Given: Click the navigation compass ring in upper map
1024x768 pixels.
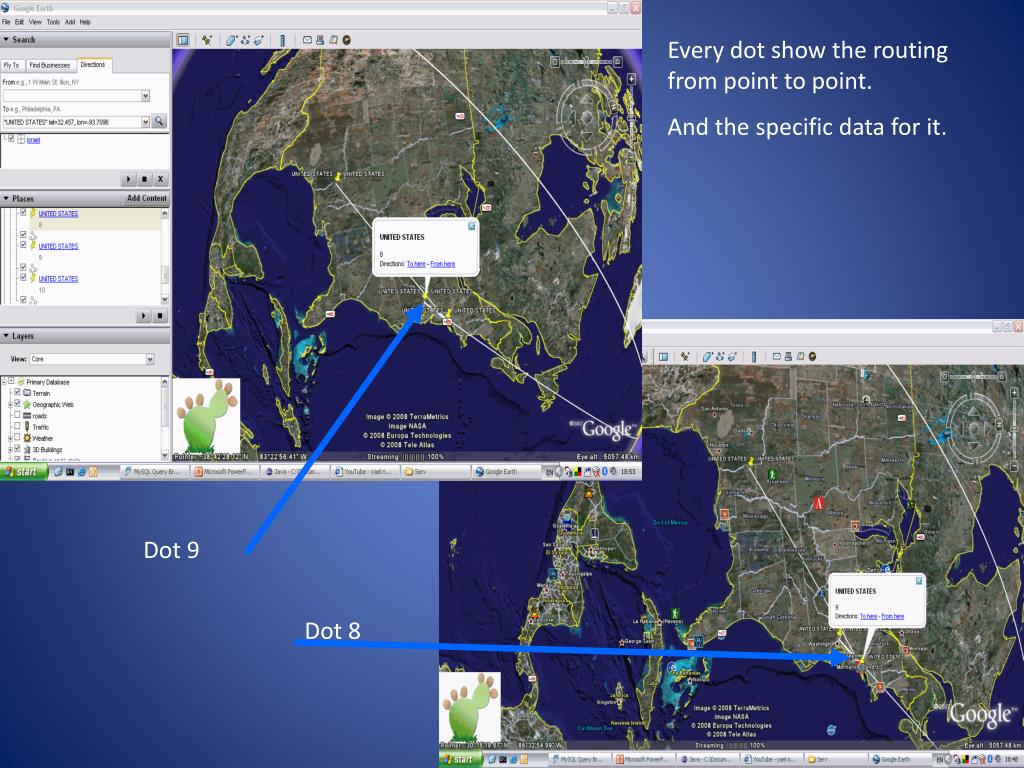Looking at the screenshot, I should pos(586,119).
